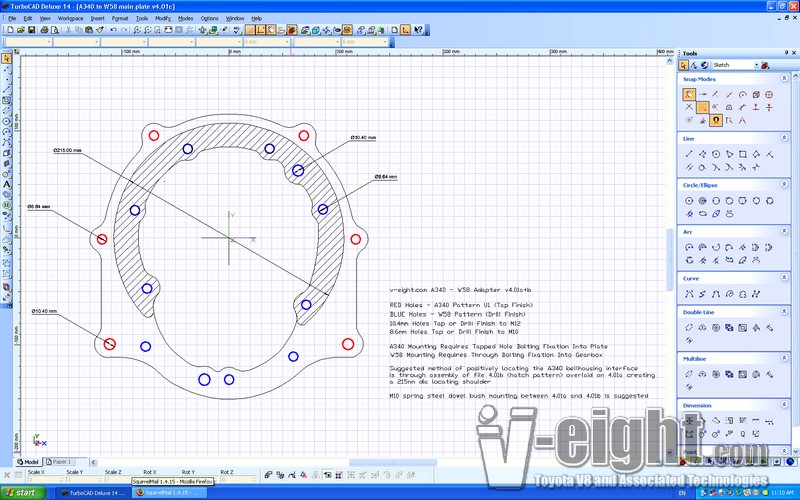800x500 pixels.
Task: Toggle the grid snap mode
Action: pyautogui.click(x=703, y=107)
